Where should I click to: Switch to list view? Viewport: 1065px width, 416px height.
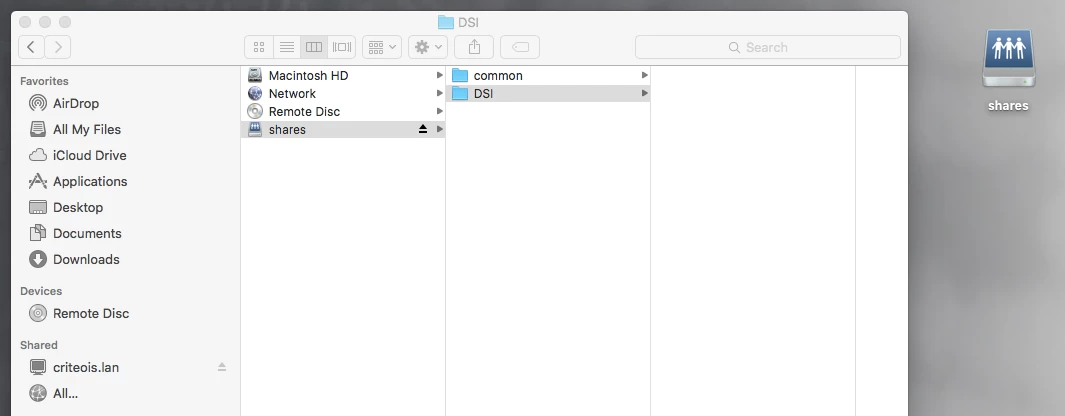pyautogui.click(x=287, y=47)
